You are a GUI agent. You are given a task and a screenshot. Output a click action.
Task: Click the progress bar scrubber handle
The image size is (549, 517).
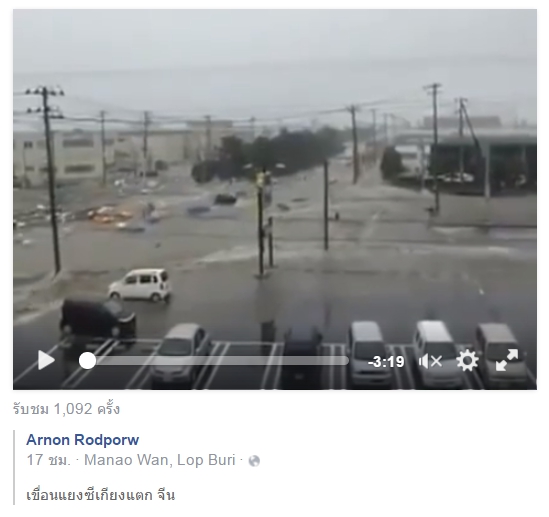pyautogui.click(x=87, y=361)
